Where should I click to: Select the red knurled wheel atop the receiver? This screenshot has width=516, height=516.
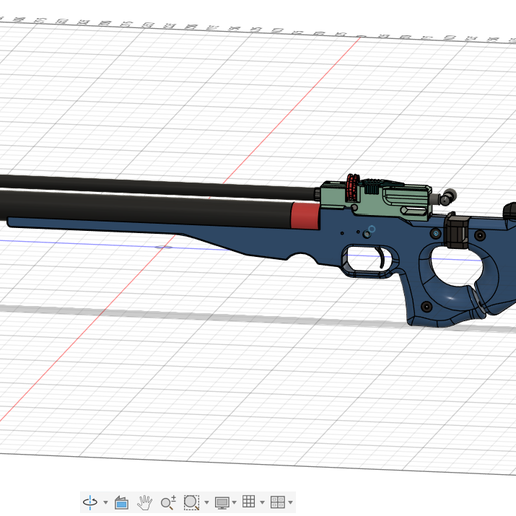click(353, 187)
